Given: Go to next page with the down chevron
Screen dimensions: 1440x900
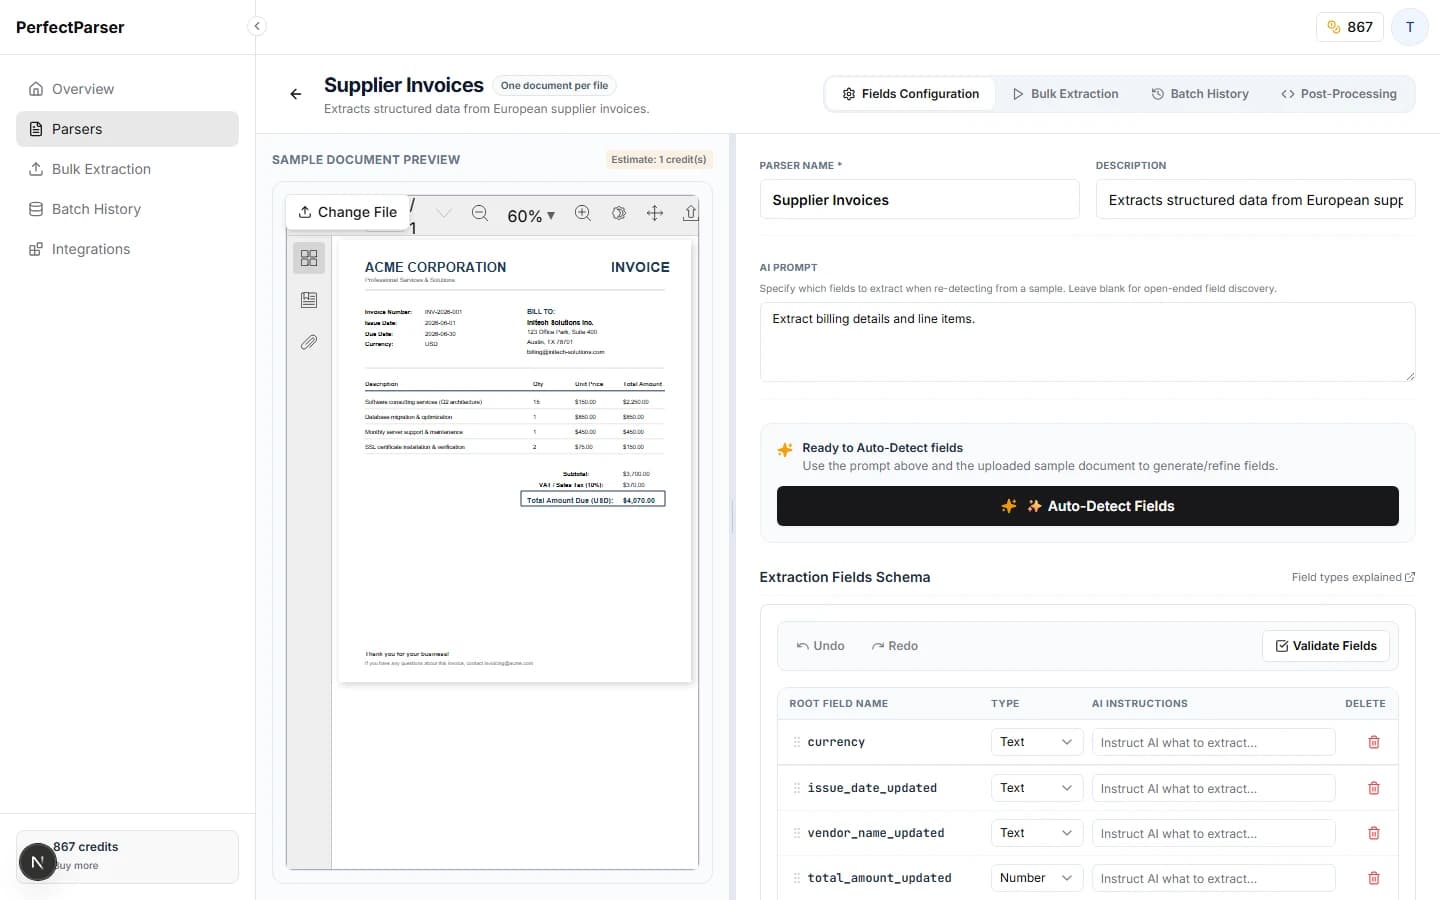Looking at the screenshot, I should [x=444, y=213].
